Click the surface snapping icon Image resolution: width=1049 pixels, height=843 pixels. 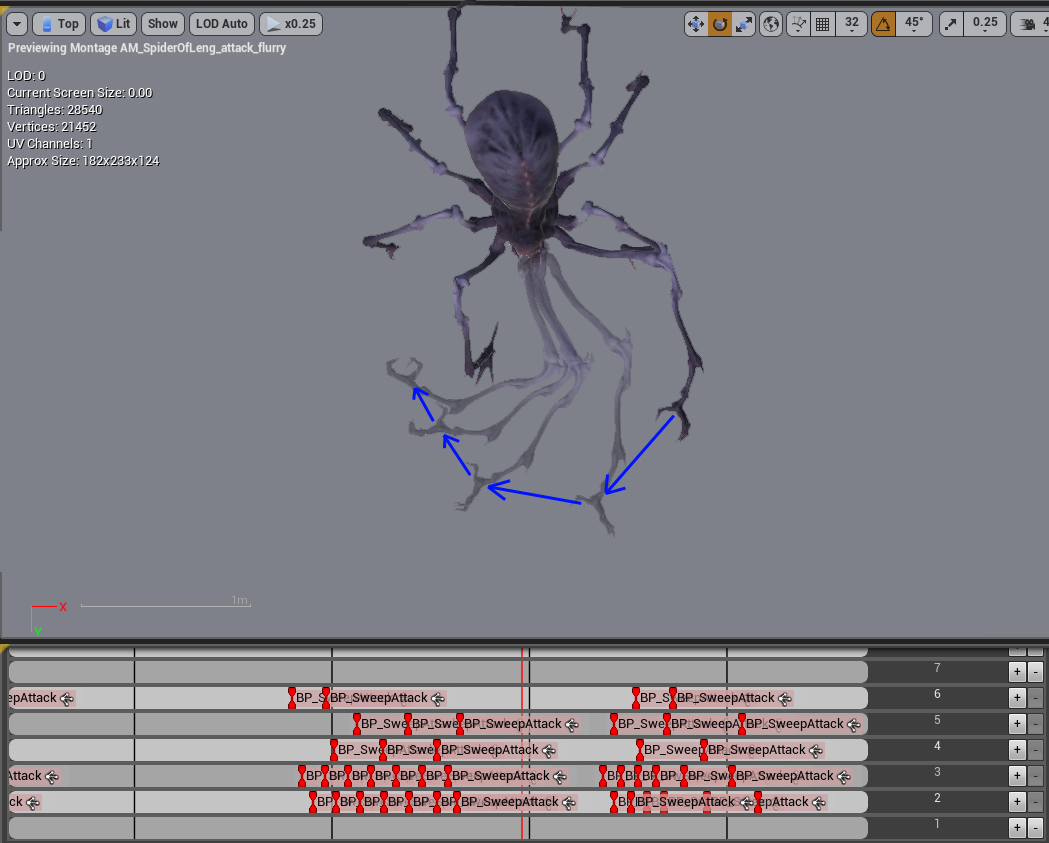[798, 24]
